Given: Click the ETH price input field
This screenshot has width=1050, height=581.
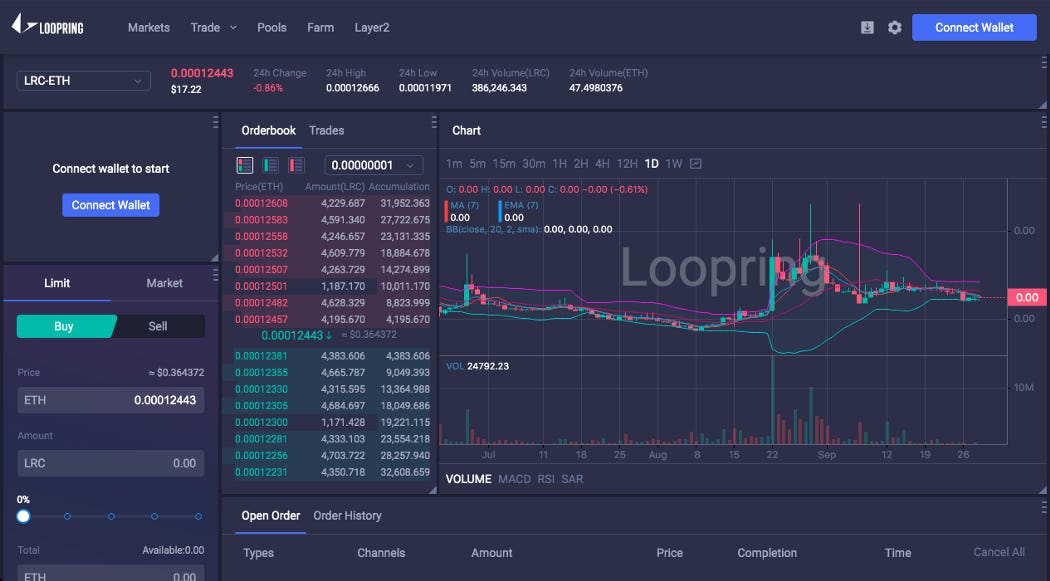Looking at the screenshot, I should coord(110,400).
